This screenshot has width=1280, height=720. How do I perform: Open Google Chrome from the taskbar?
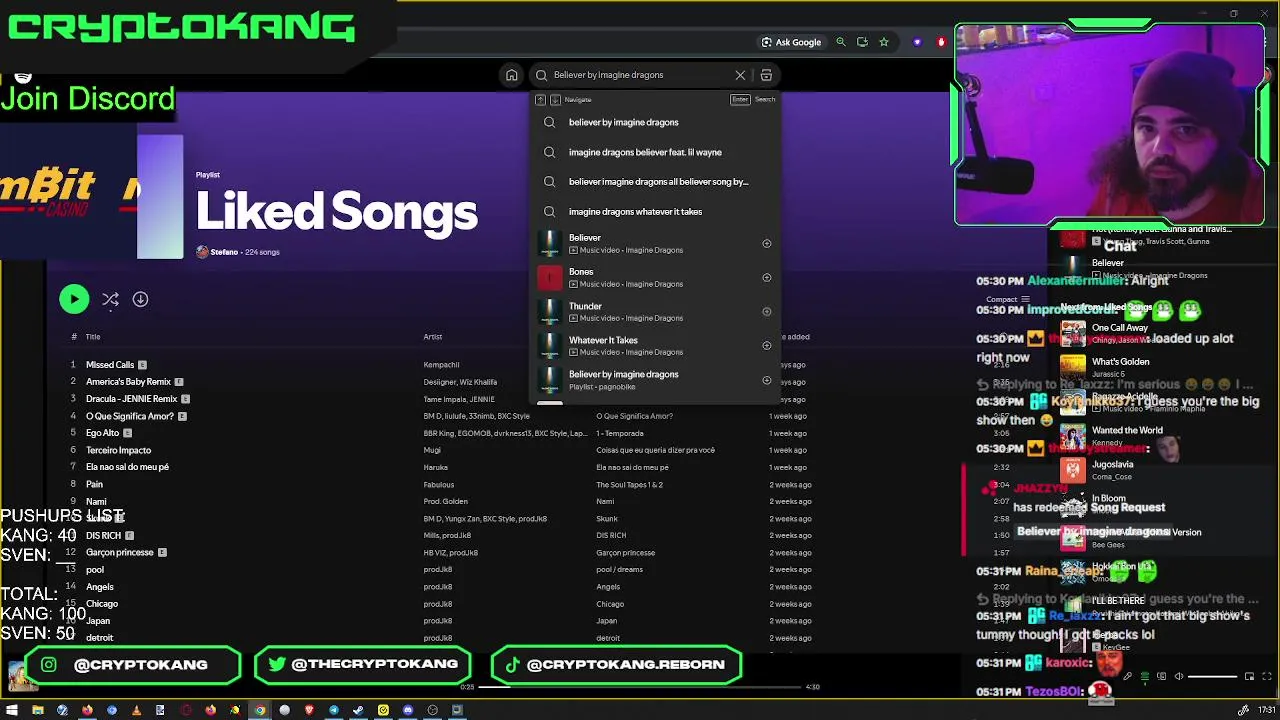coord(260,710)
